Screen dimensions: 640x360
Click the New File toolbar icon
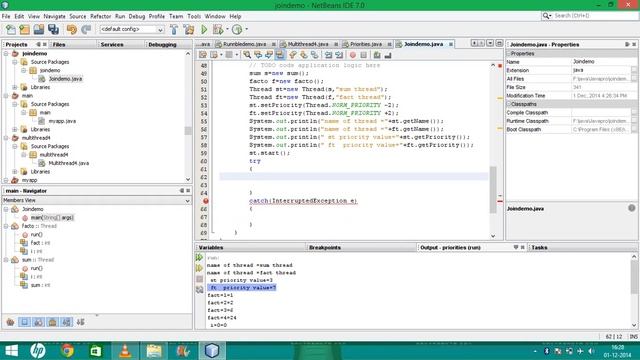pyautogui.click(x=11, y=29)
